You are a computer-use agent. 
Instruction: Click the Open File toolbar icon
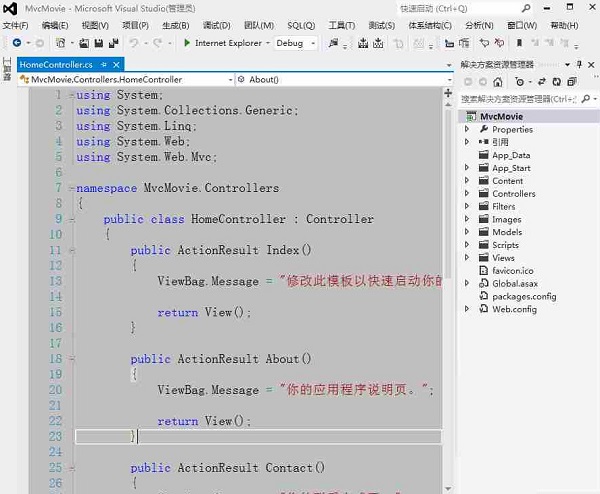tap(84, 43)
